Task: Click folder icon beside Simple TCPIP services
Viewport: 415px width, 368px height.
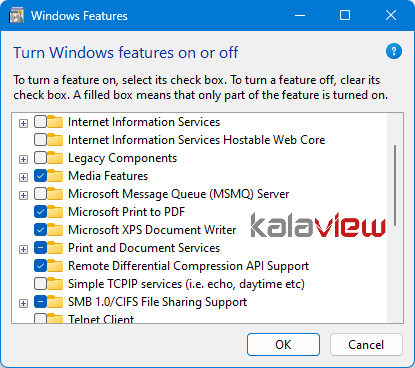Action: click(x=55, y=284)
